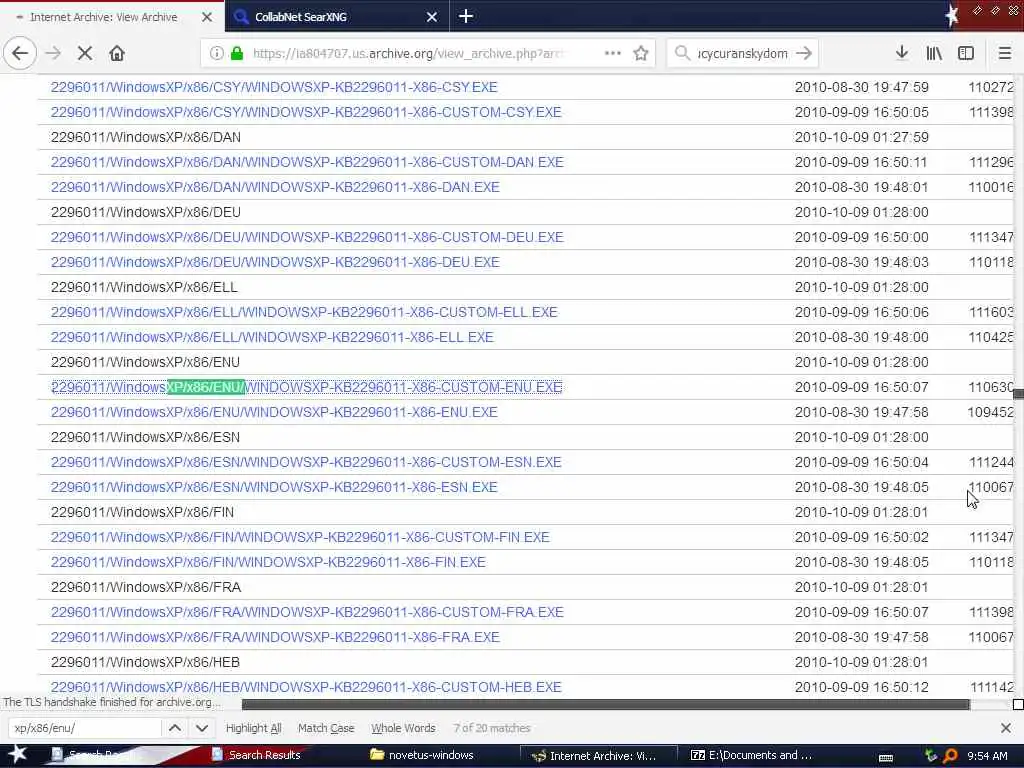Open WINDOWSXP-KB2296011-X86-CUSTOM-FRA.EXE link
1024x768 pixels.
307,612
